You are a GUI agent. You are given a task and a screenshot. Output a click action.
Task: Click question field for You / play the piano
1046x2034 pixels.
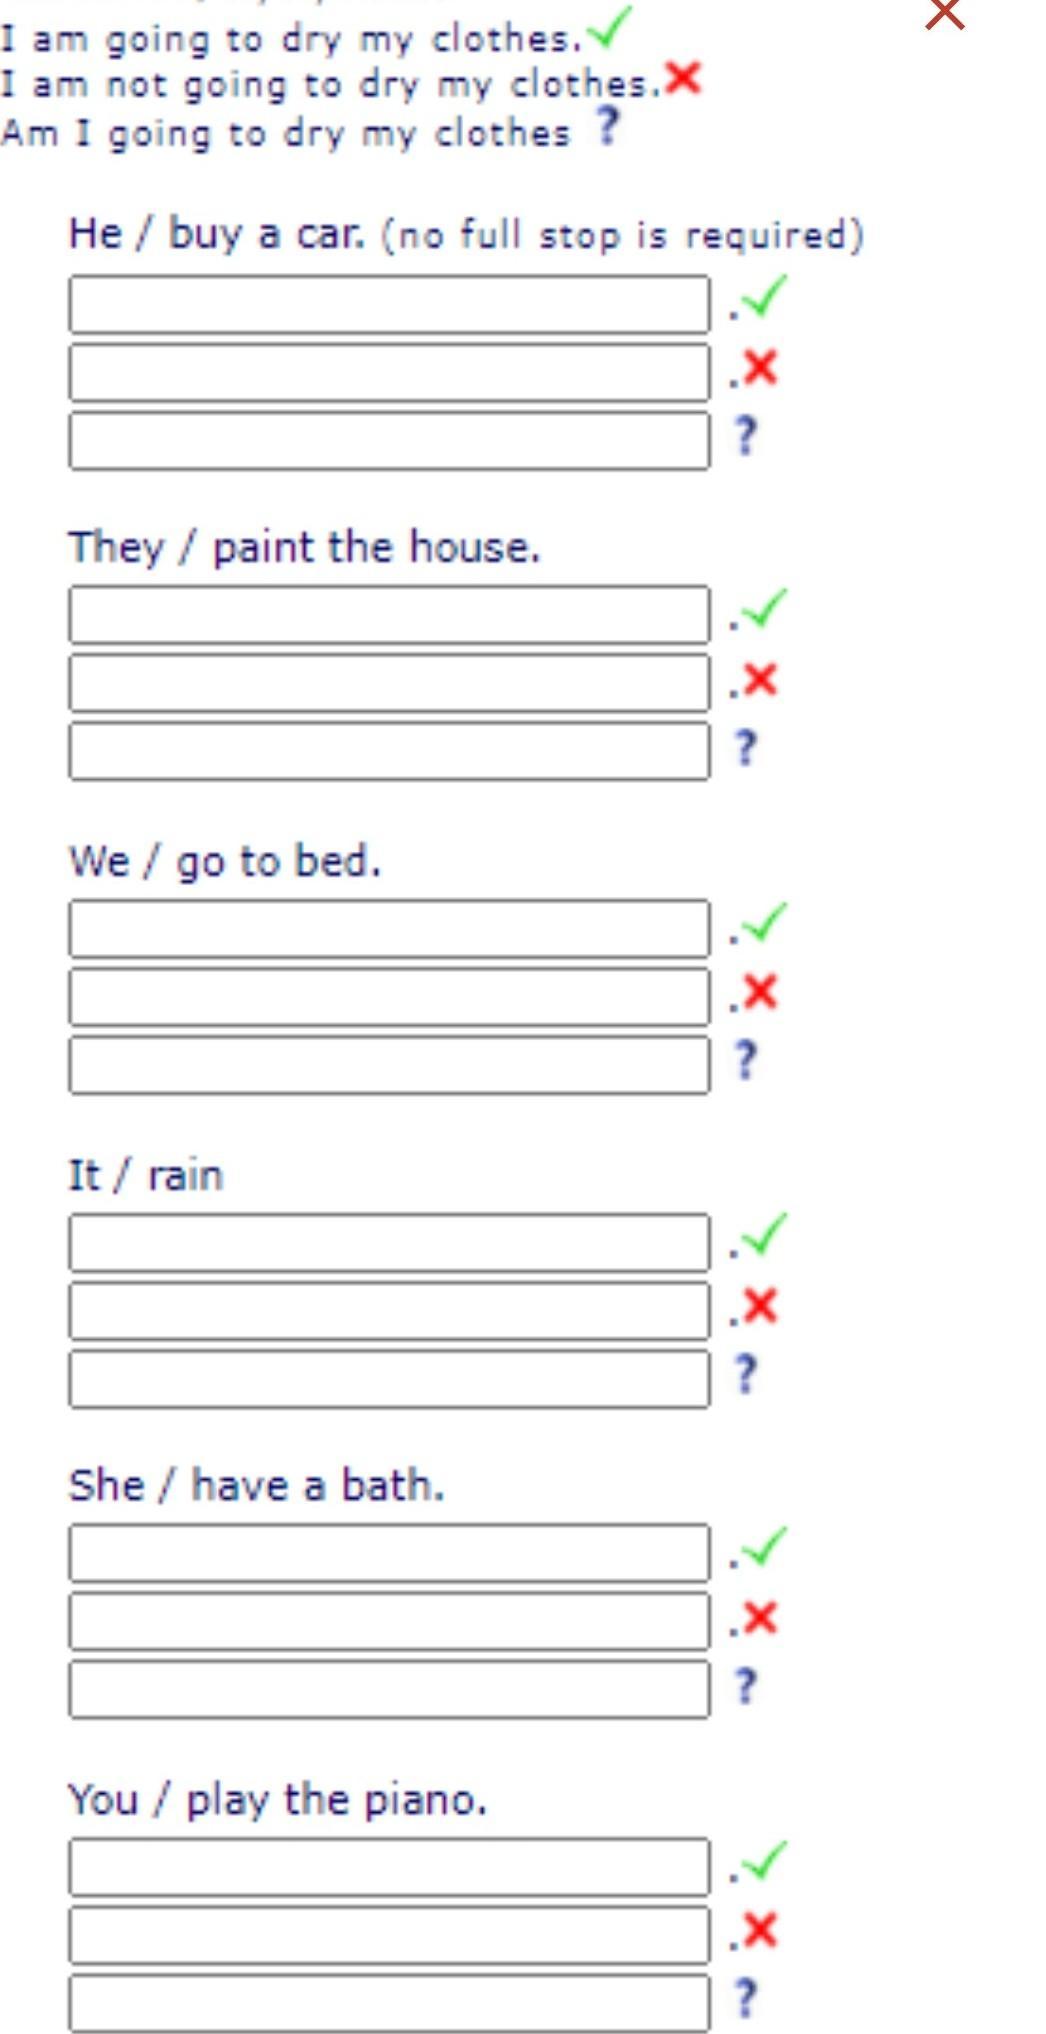(389, 2002)
